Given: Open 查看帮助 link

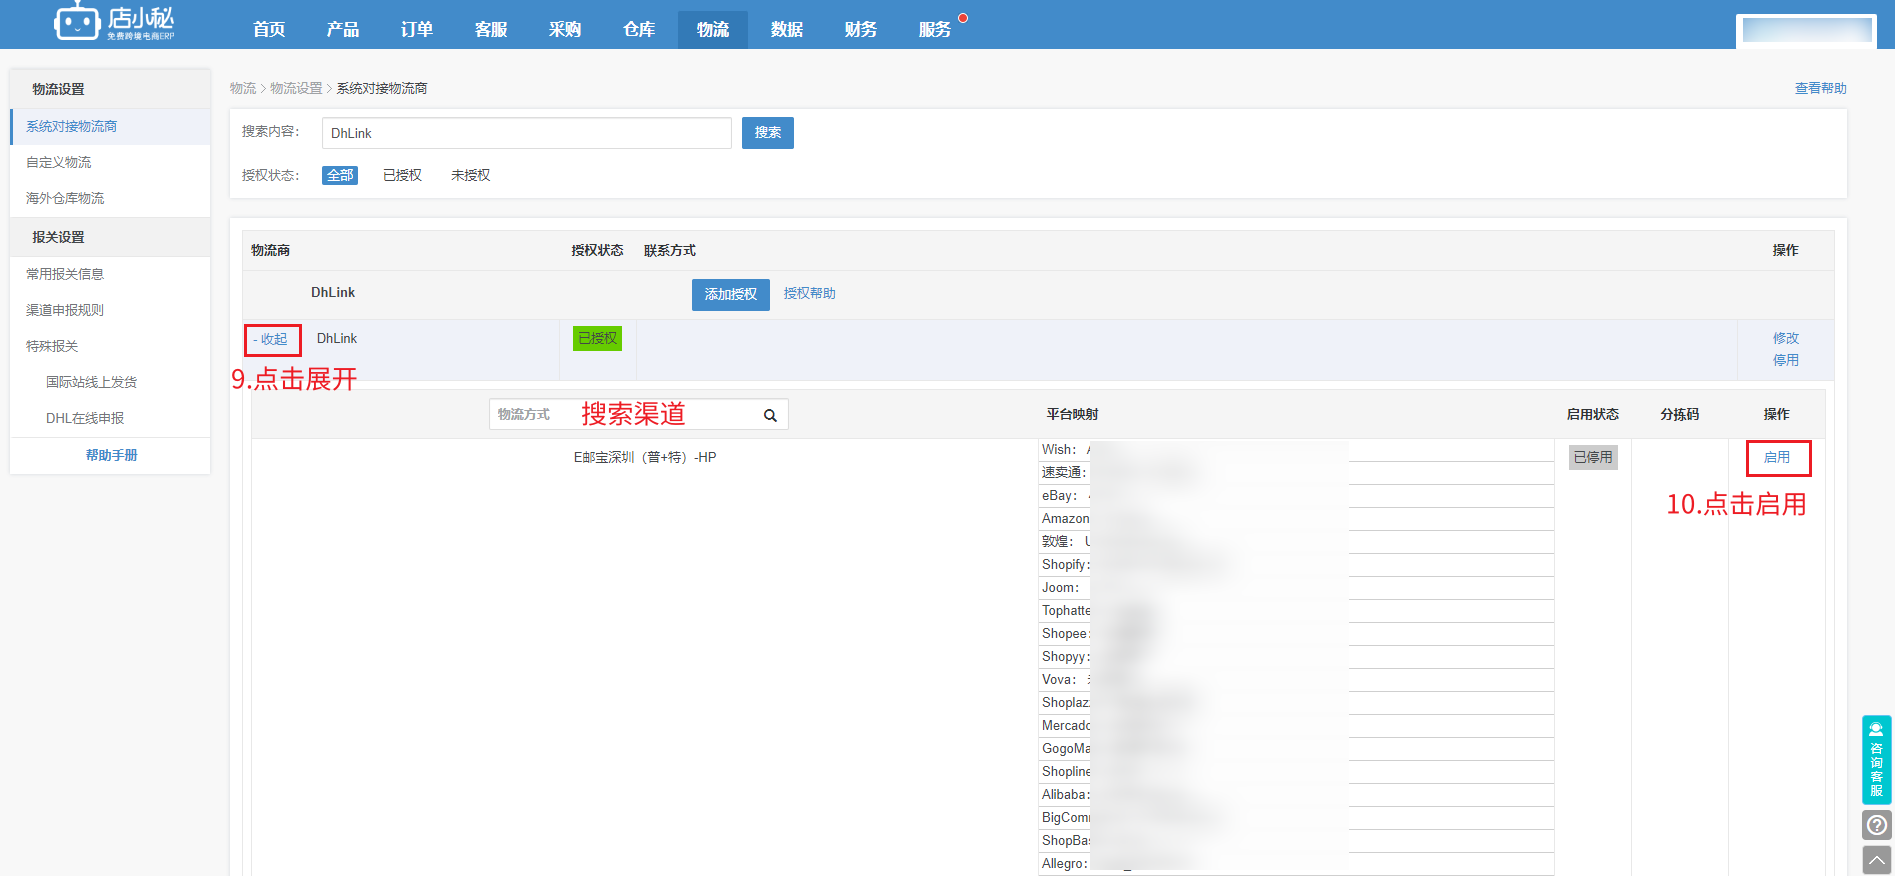Looking at the screenshot, I should tap(1820, 88).
